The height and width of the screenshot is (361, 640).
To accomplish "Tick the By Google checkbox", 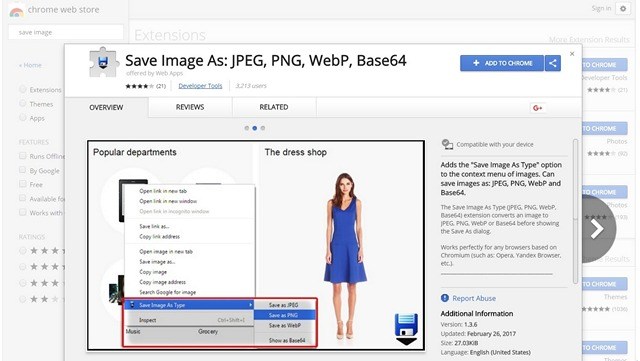I will click(x=23, y=170).
